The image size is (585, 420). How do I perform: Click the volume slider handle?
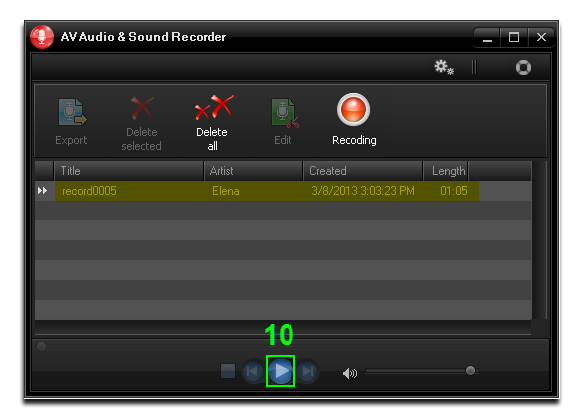[470, 370]
